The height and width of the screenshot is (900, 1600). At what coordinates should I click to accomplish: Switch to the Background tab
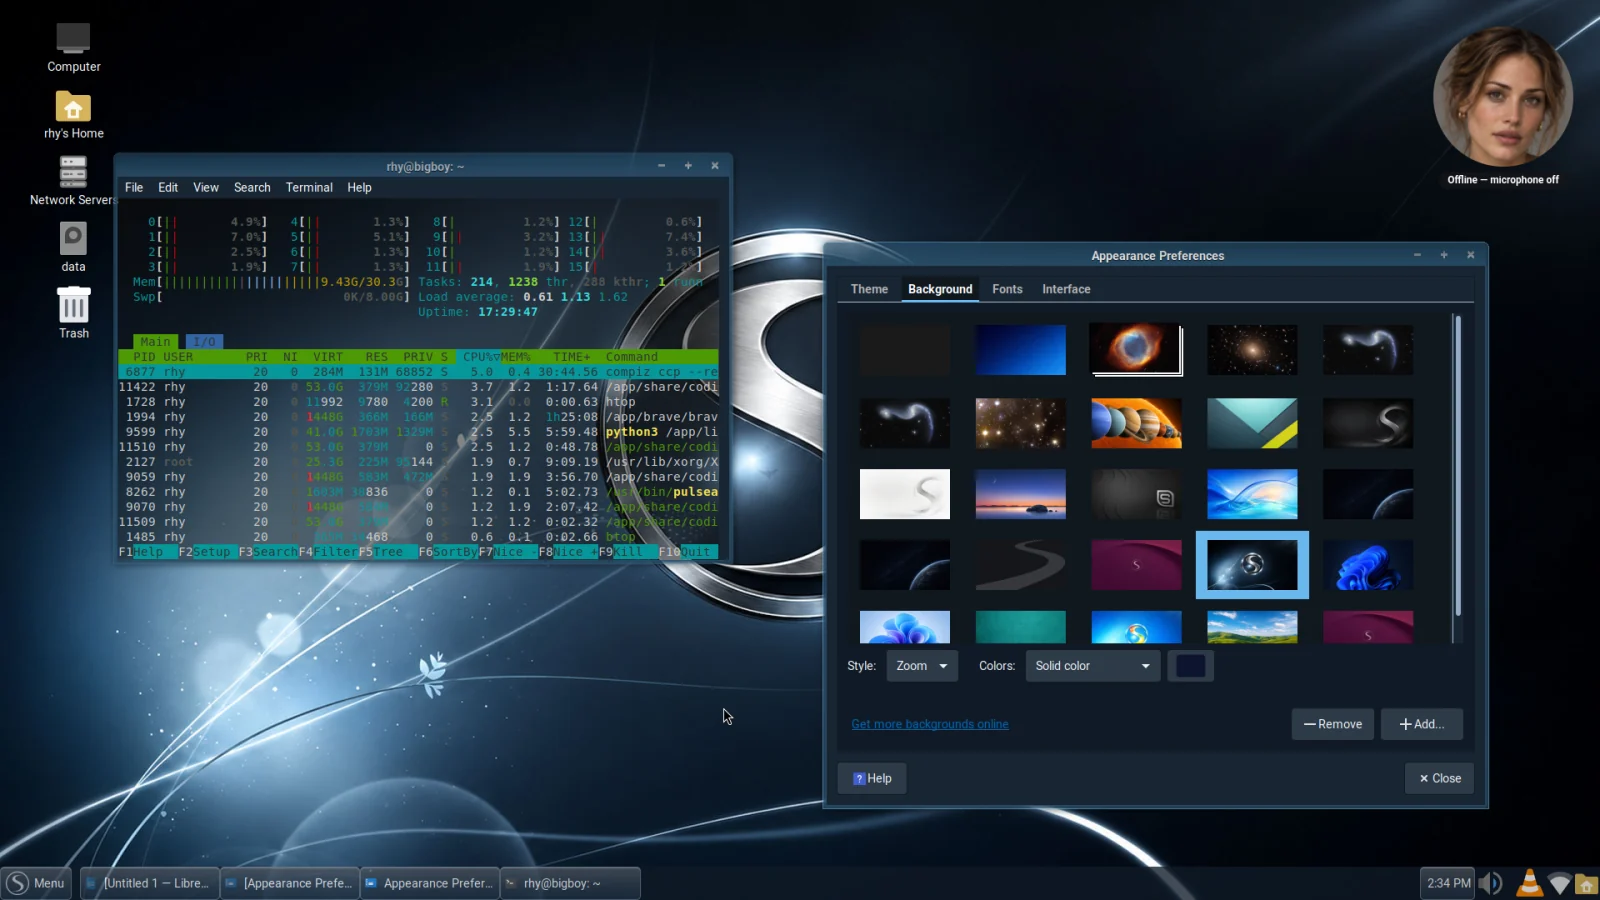pos(940,289)
